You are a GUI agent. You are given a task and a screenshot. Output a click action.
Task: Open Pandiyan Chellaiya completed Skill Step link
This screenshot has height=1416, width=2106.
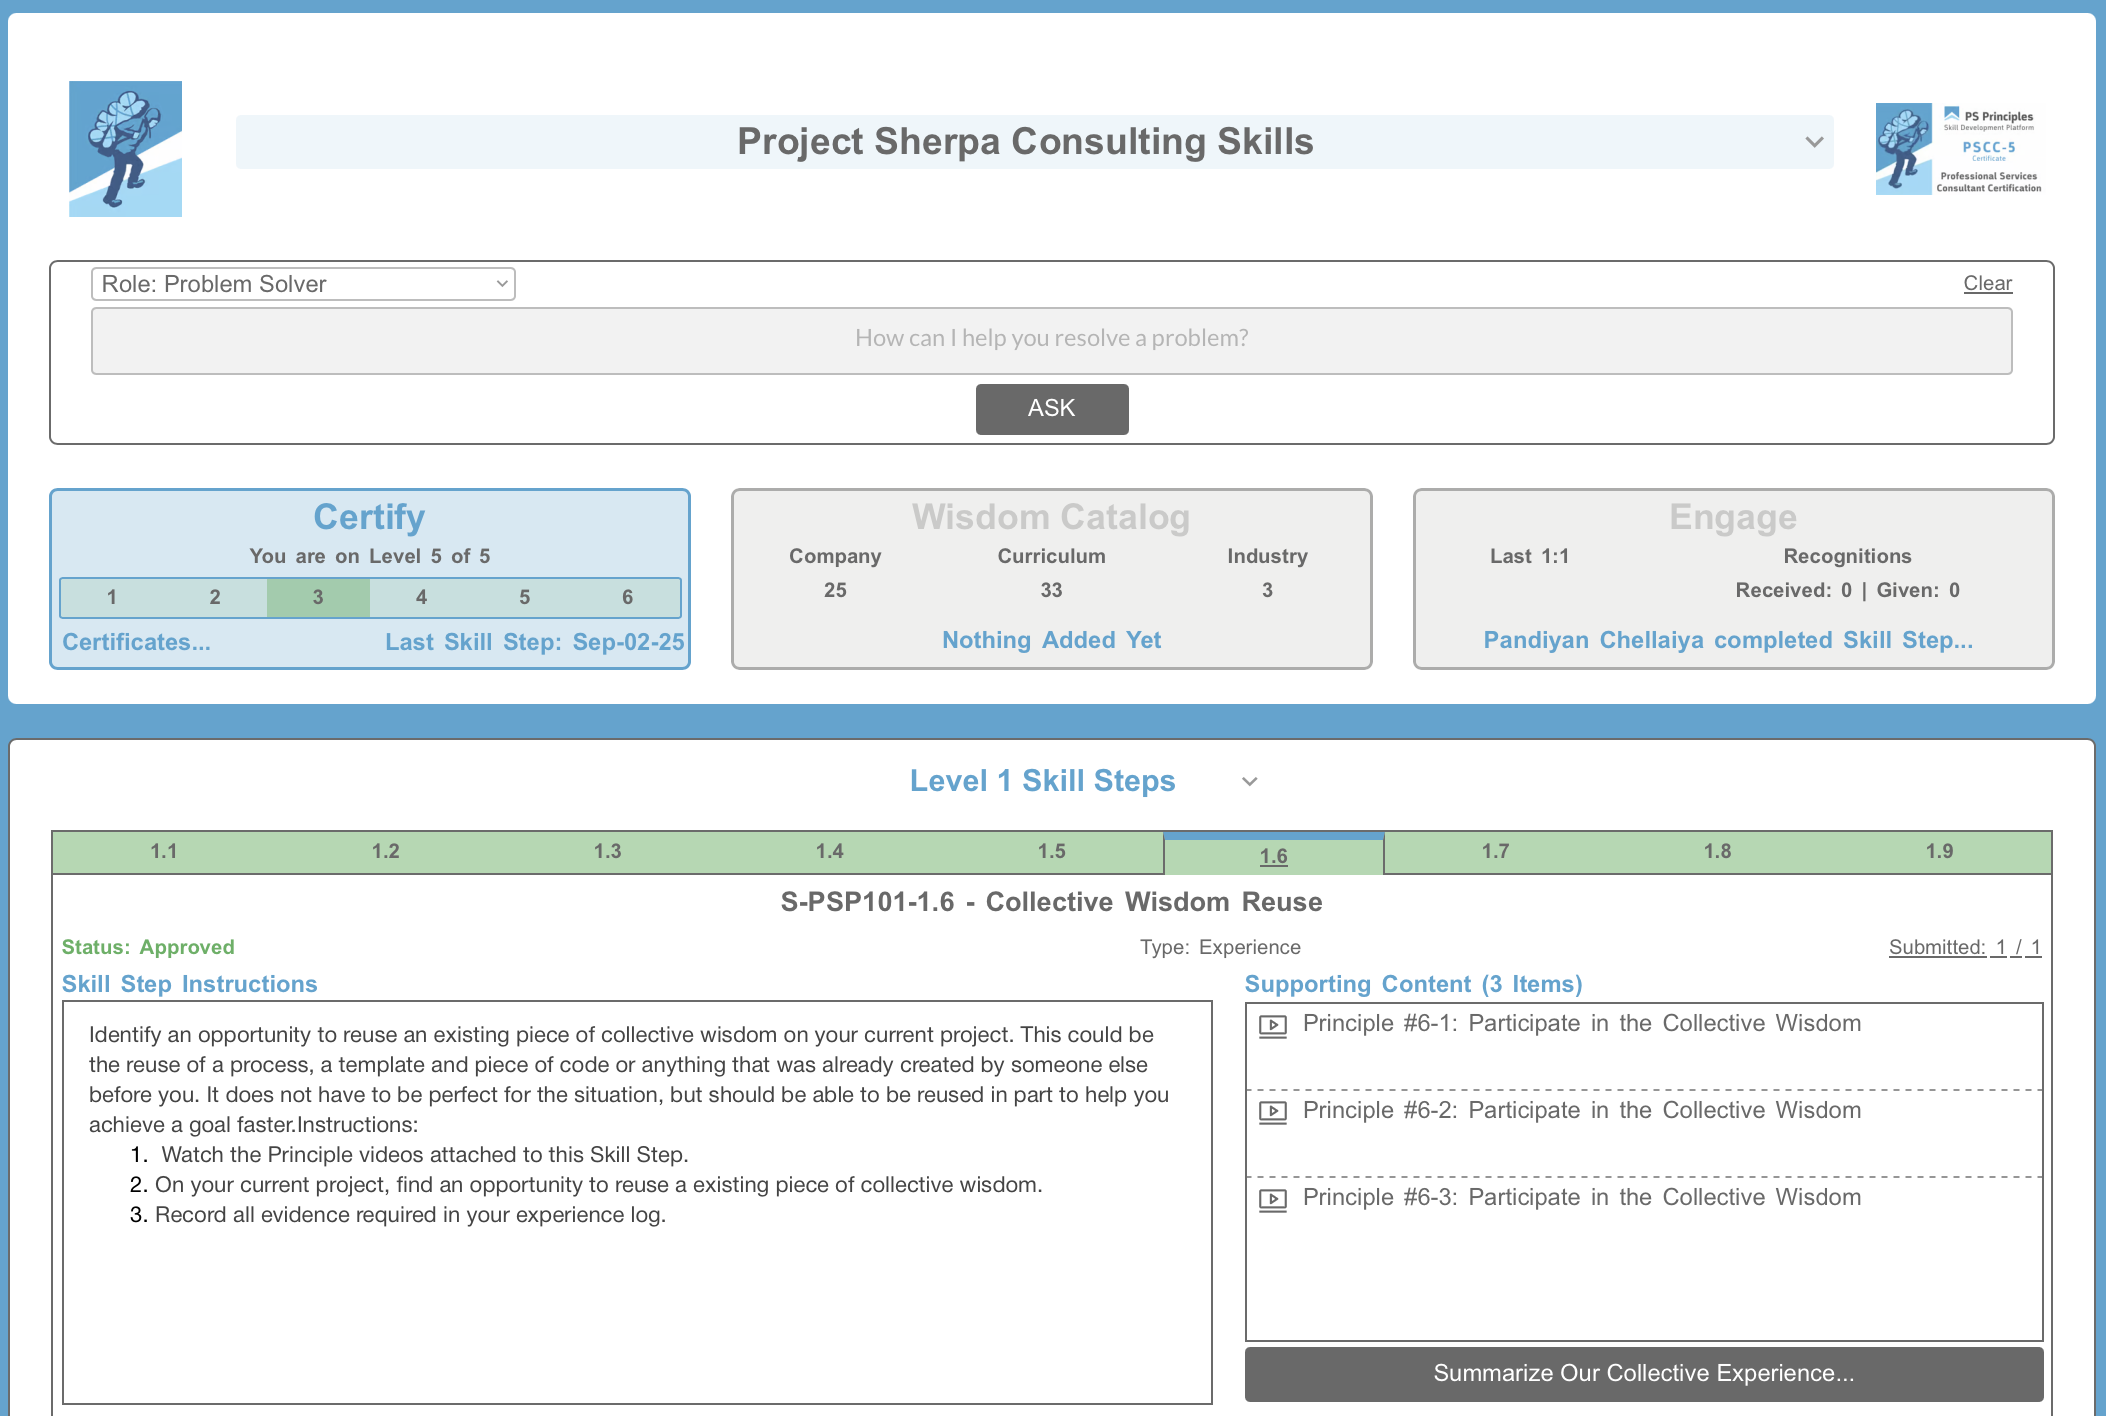(x=1728, y=640)
